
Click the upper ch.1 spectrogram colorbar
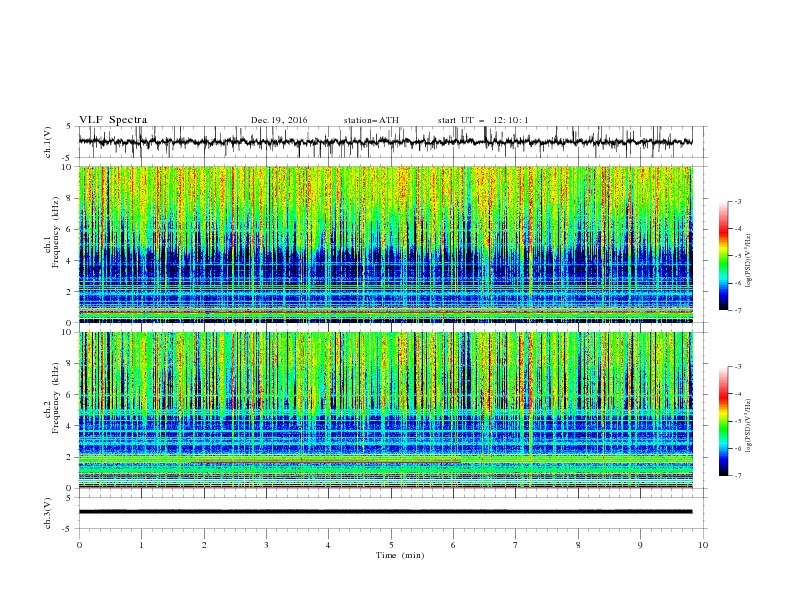point(724,256)
